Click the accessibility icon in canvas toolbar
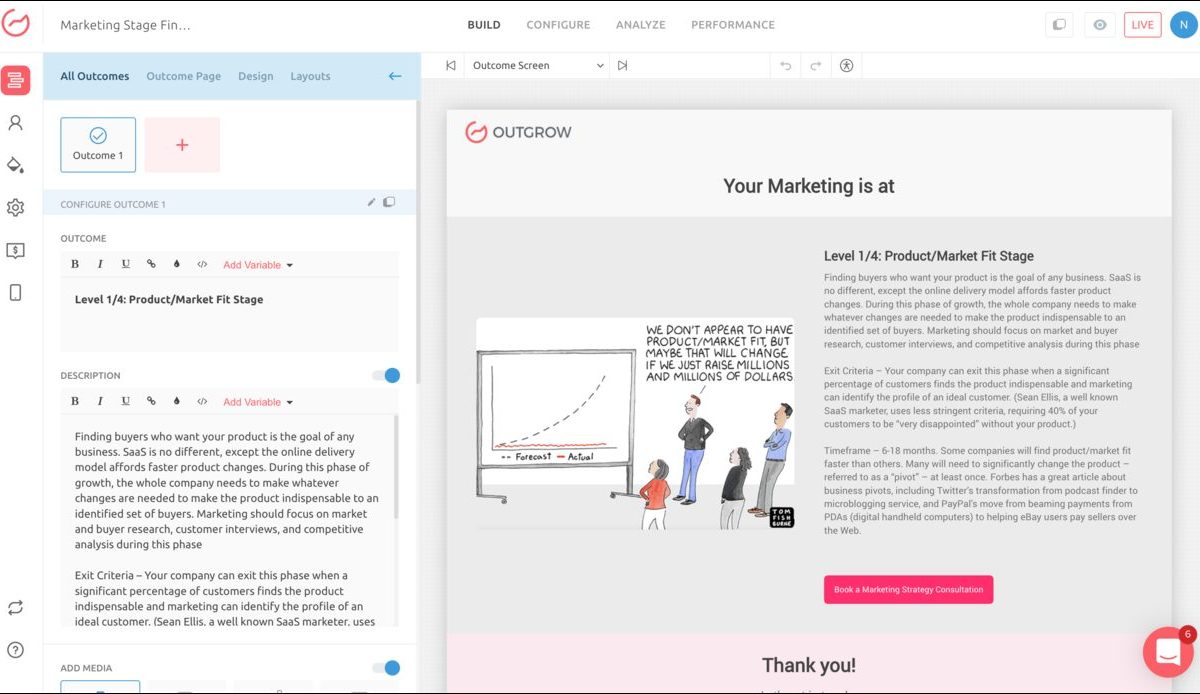1200x694 pixels. pyautogui.click(x=846, y=66)
